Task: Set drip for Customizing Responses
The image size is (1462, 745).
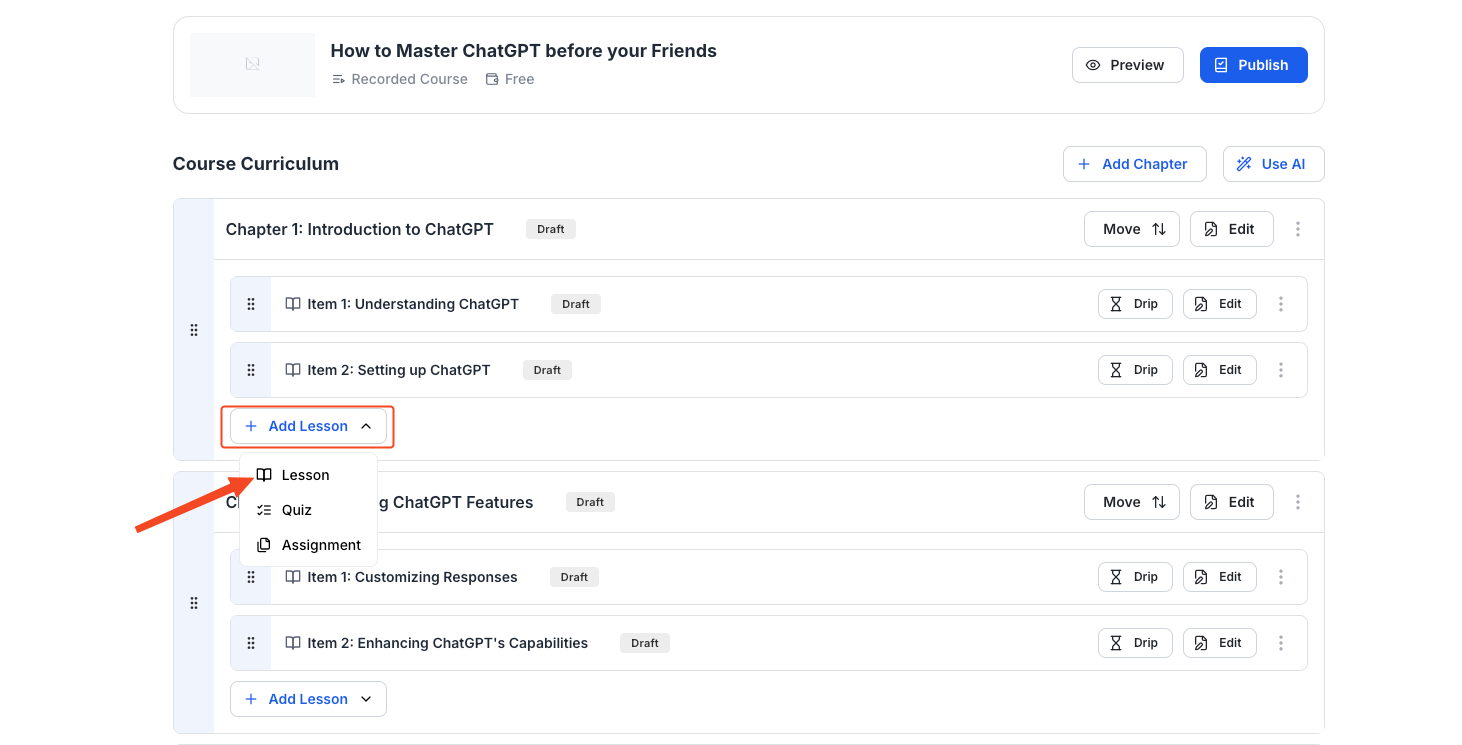Action: click(1135, 577)
